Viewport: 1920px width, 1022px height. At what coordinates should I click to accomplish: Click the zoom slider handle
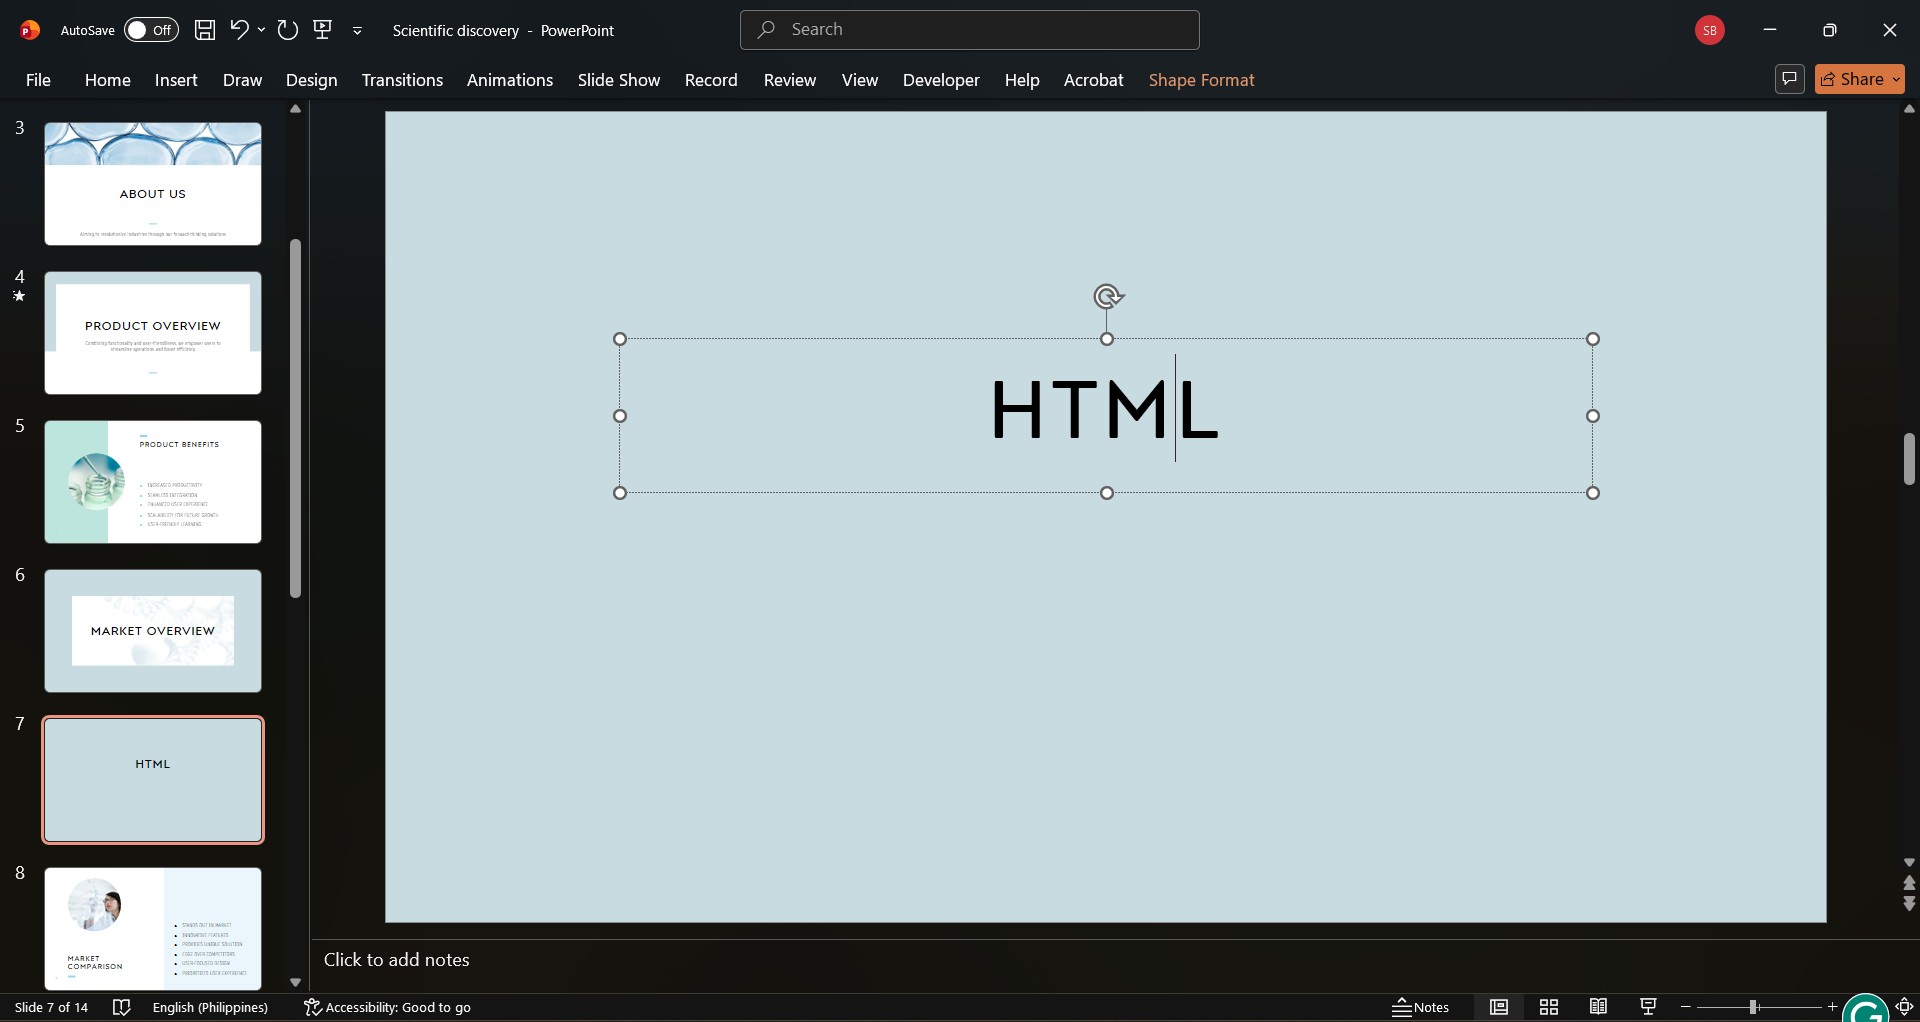pyautogui.click(x=1753, y=1007)
